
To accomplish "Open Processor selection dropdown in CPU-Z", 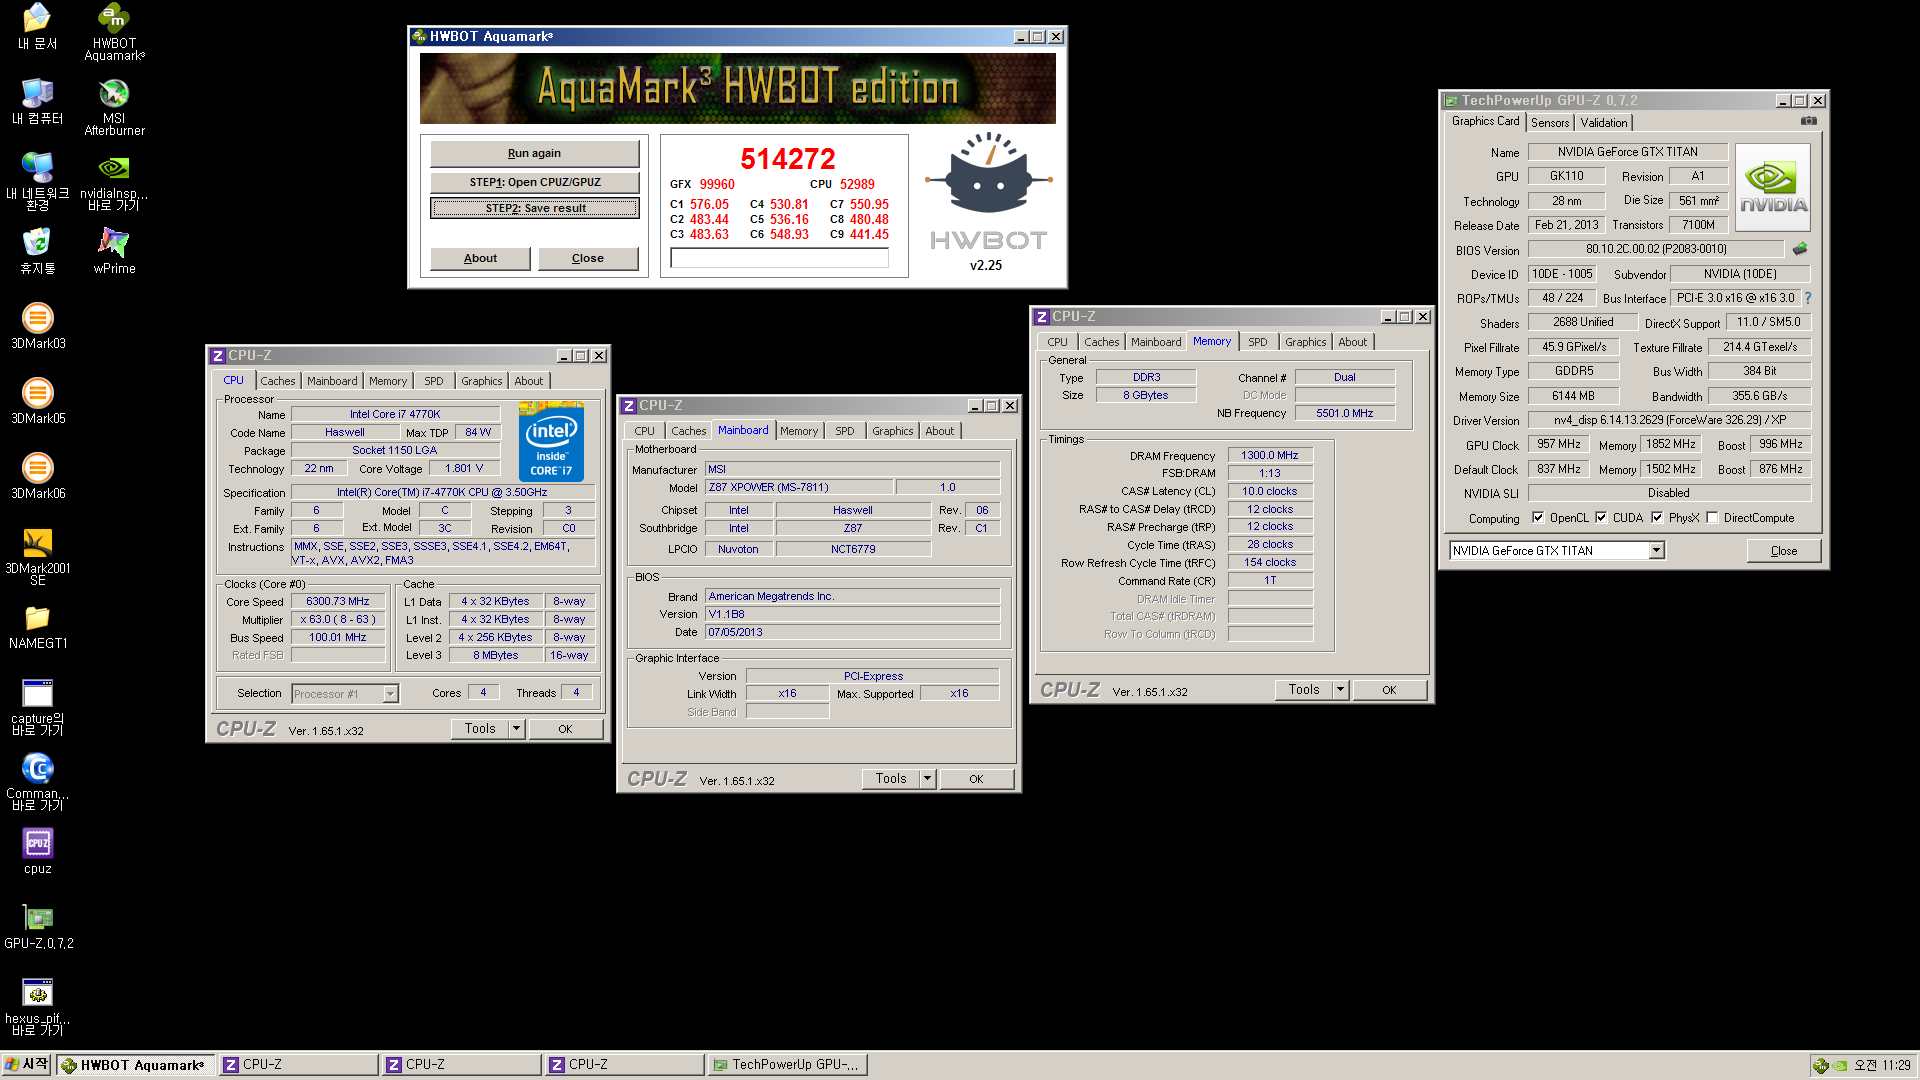I will [390, 693].
